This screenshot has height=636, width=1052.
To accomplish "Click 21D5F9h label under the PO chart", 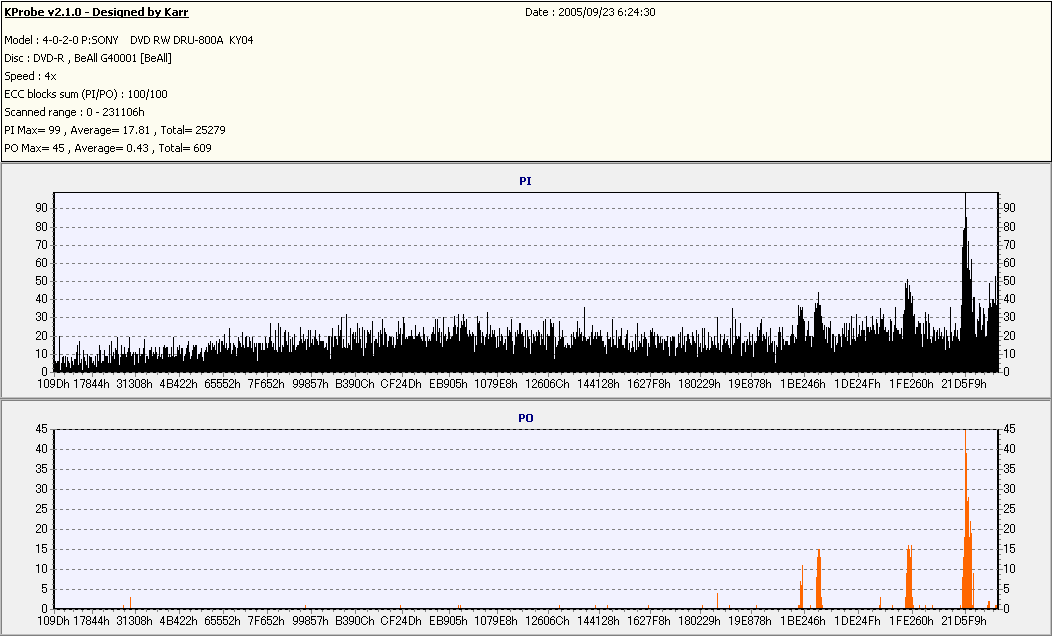I will (964, 621).
